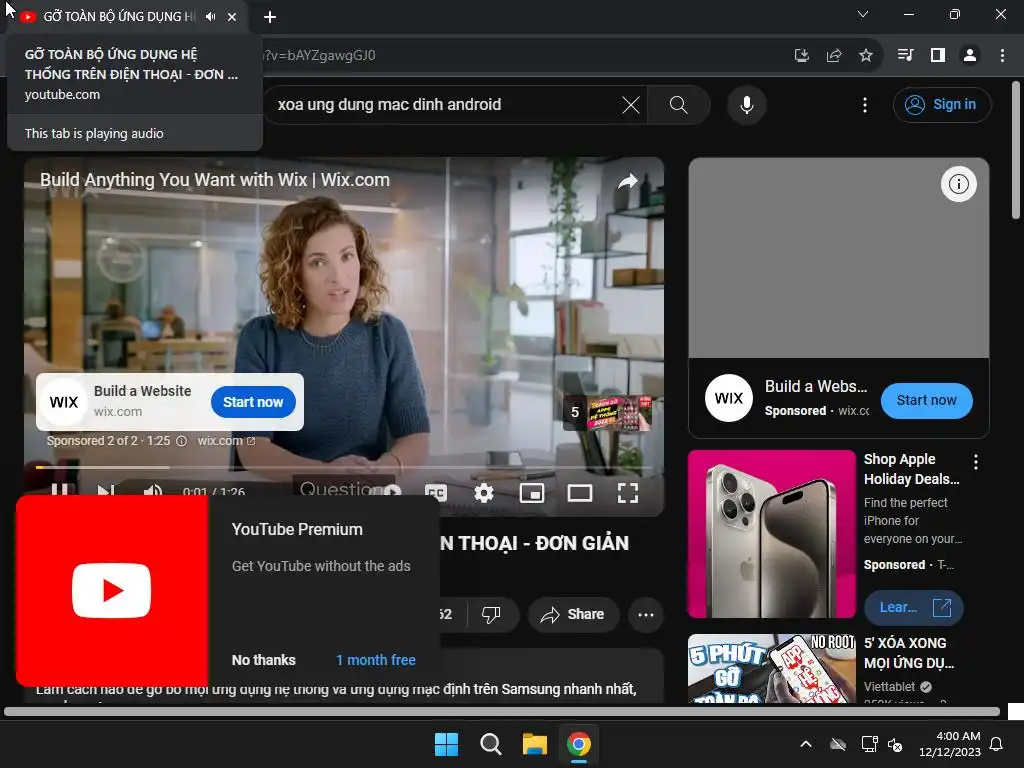Skip to the next video
The image size is (1024, 768).
pos(106,490)
